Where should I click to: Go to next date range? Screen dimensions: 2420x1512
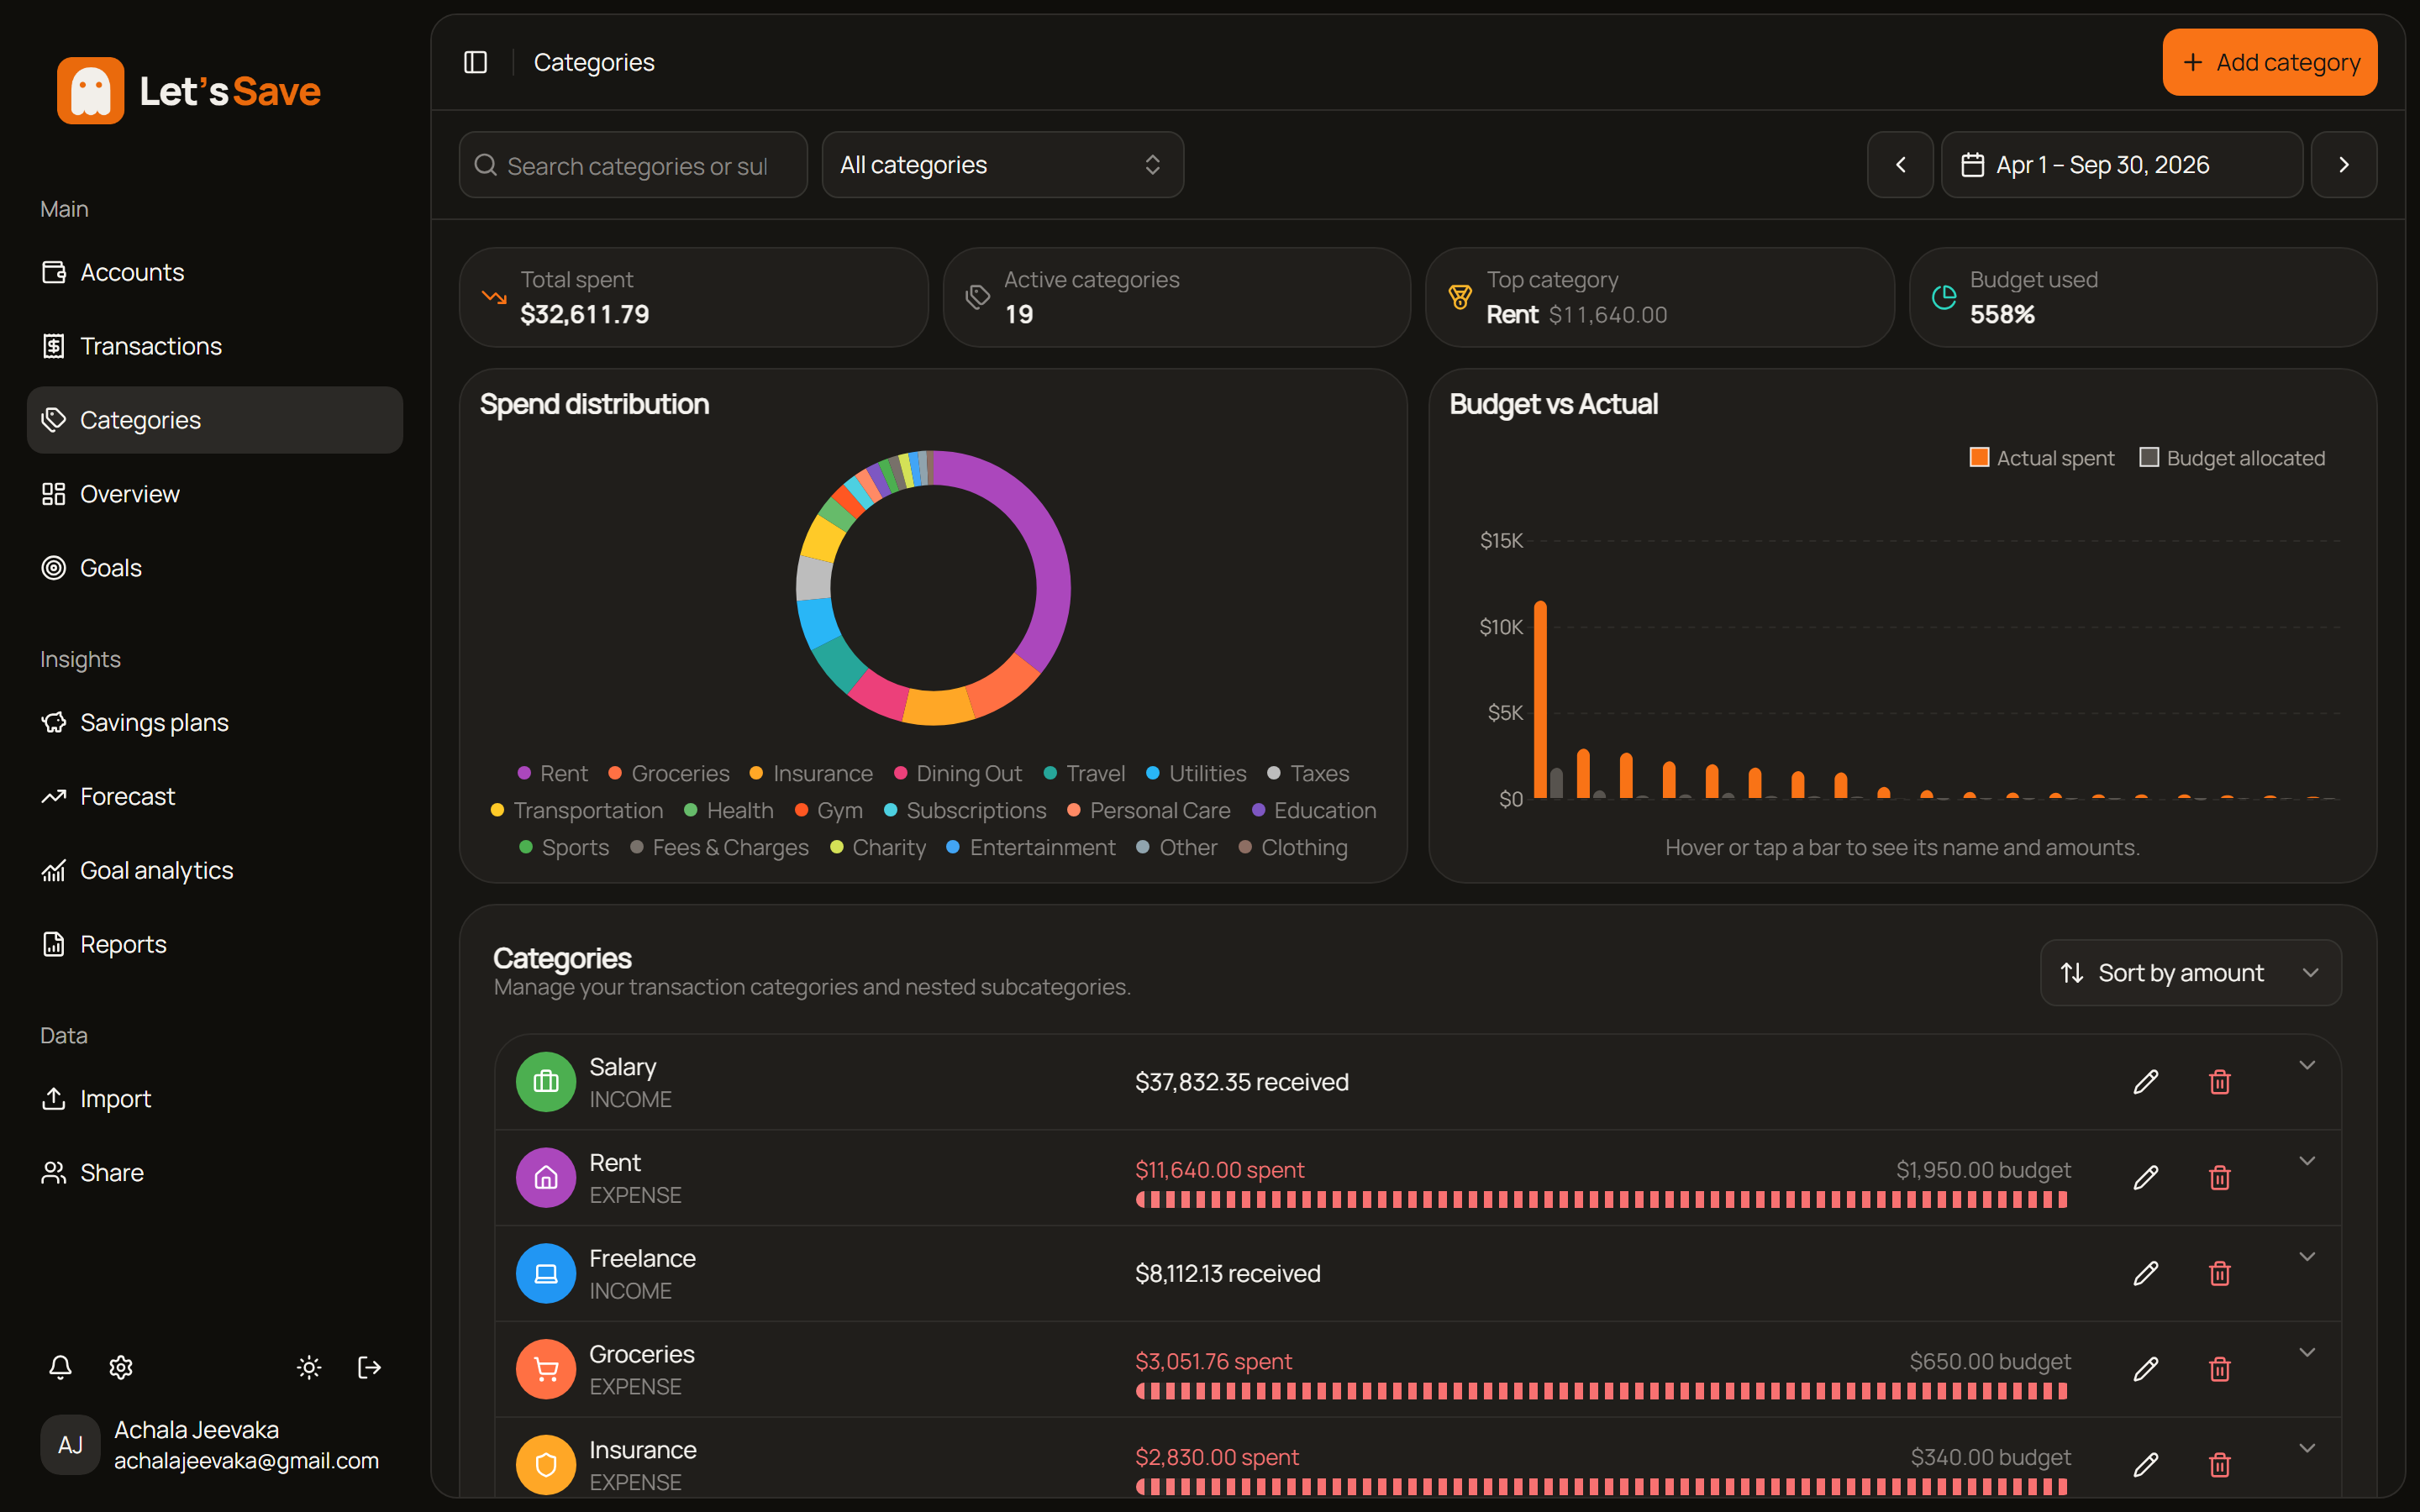2344,165
